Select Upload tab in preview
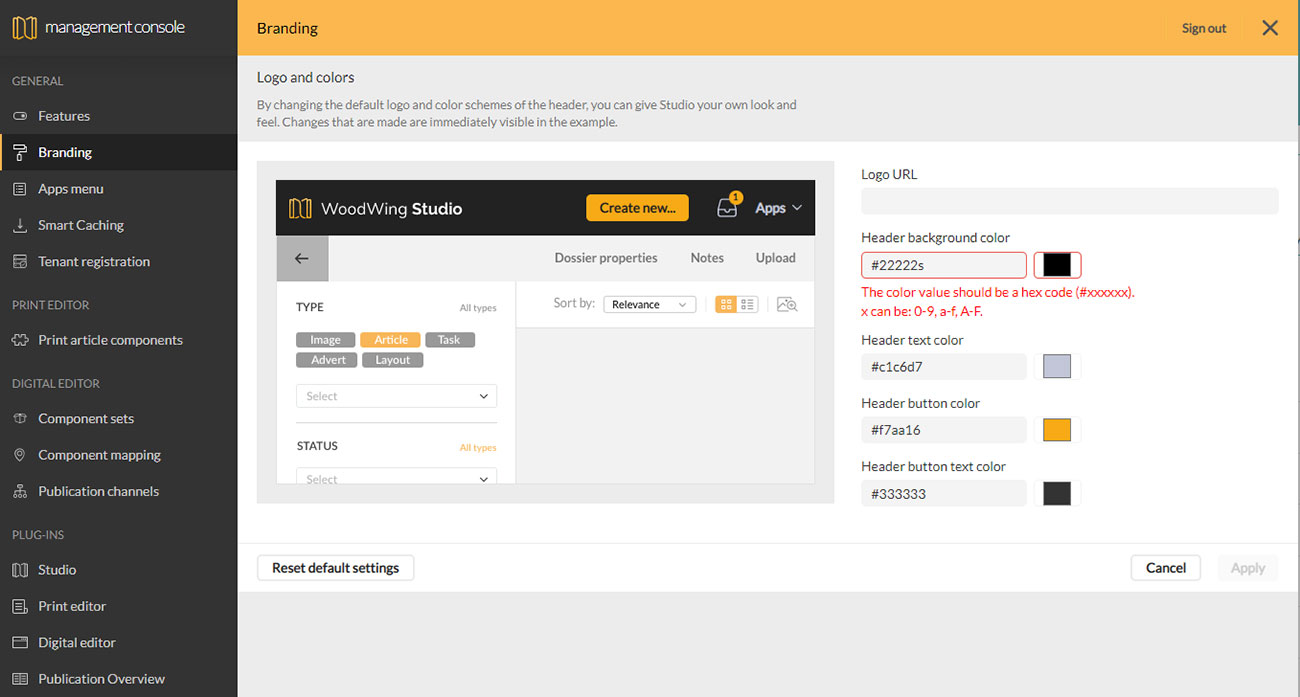1300x697 pixels. pos(776,258)
